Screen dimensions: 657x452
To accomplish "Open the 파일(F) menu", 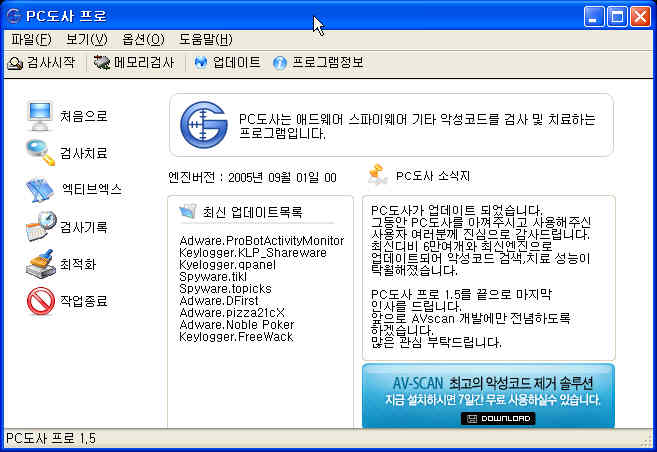I will click(31, 39).
